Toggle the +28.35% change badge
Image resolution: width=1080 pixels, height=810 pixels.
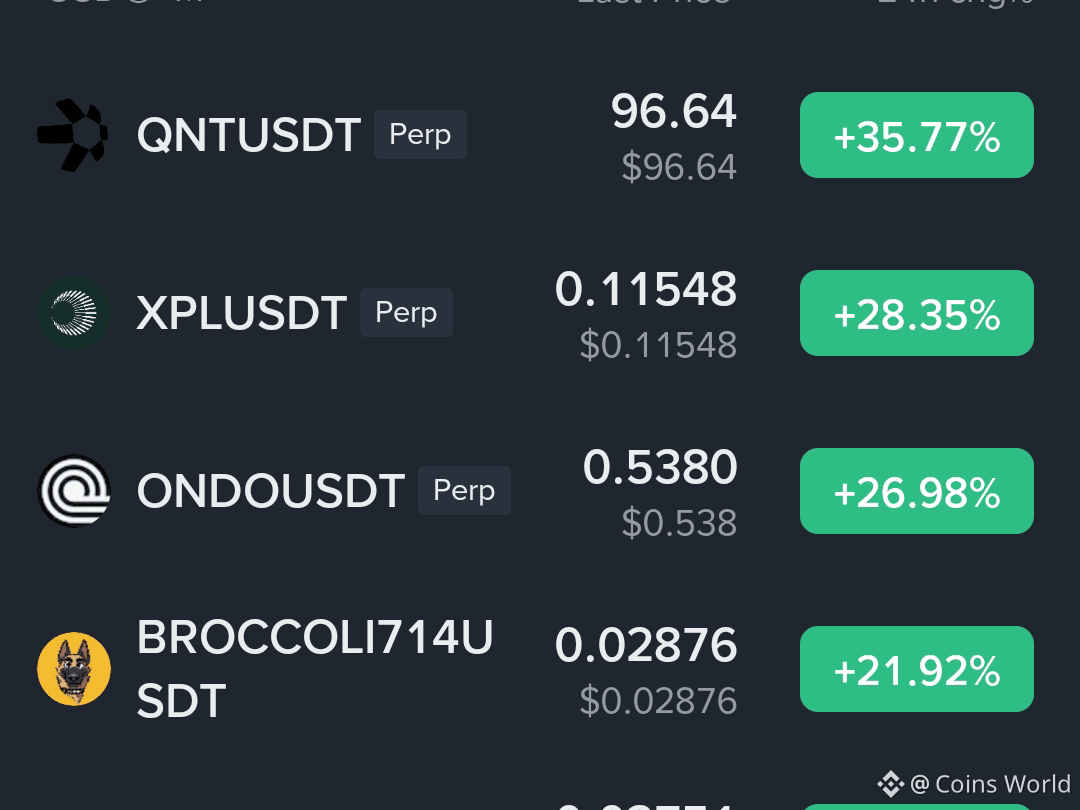point(917,313)
